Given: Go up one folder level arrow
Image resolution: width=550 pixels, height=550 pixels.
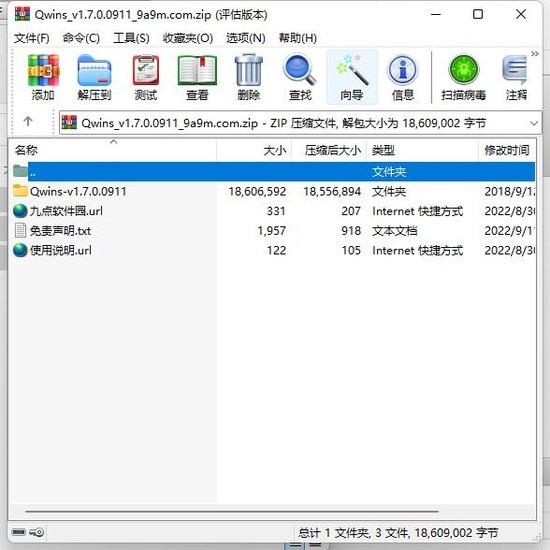Looking at the screenshot, I should (28, 121).
